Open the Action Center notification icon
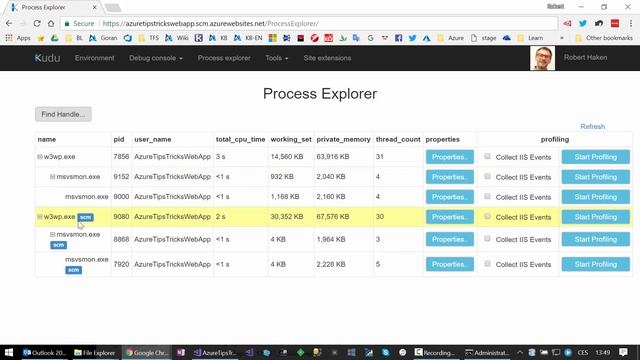Viewport: 640px width, 360px height. point(623,352)
